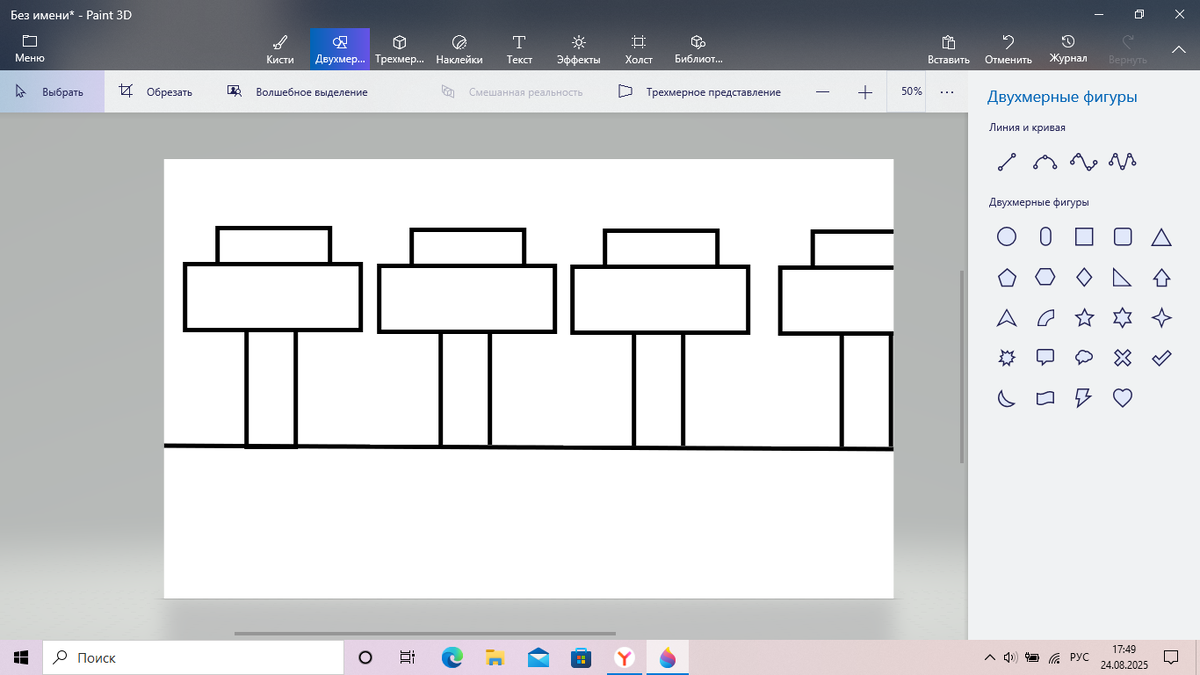Choose the Выбрать (Select) tool
The image size is (1200, 675).
click(x=50, y=91)
